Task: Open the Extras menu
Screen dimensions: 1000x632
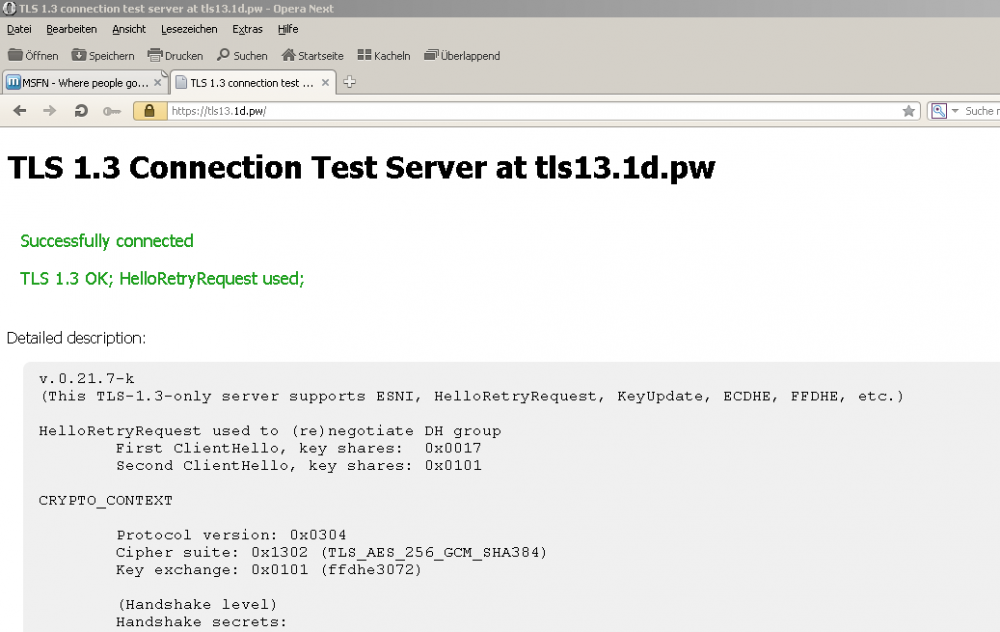Action: coord(247,29)
